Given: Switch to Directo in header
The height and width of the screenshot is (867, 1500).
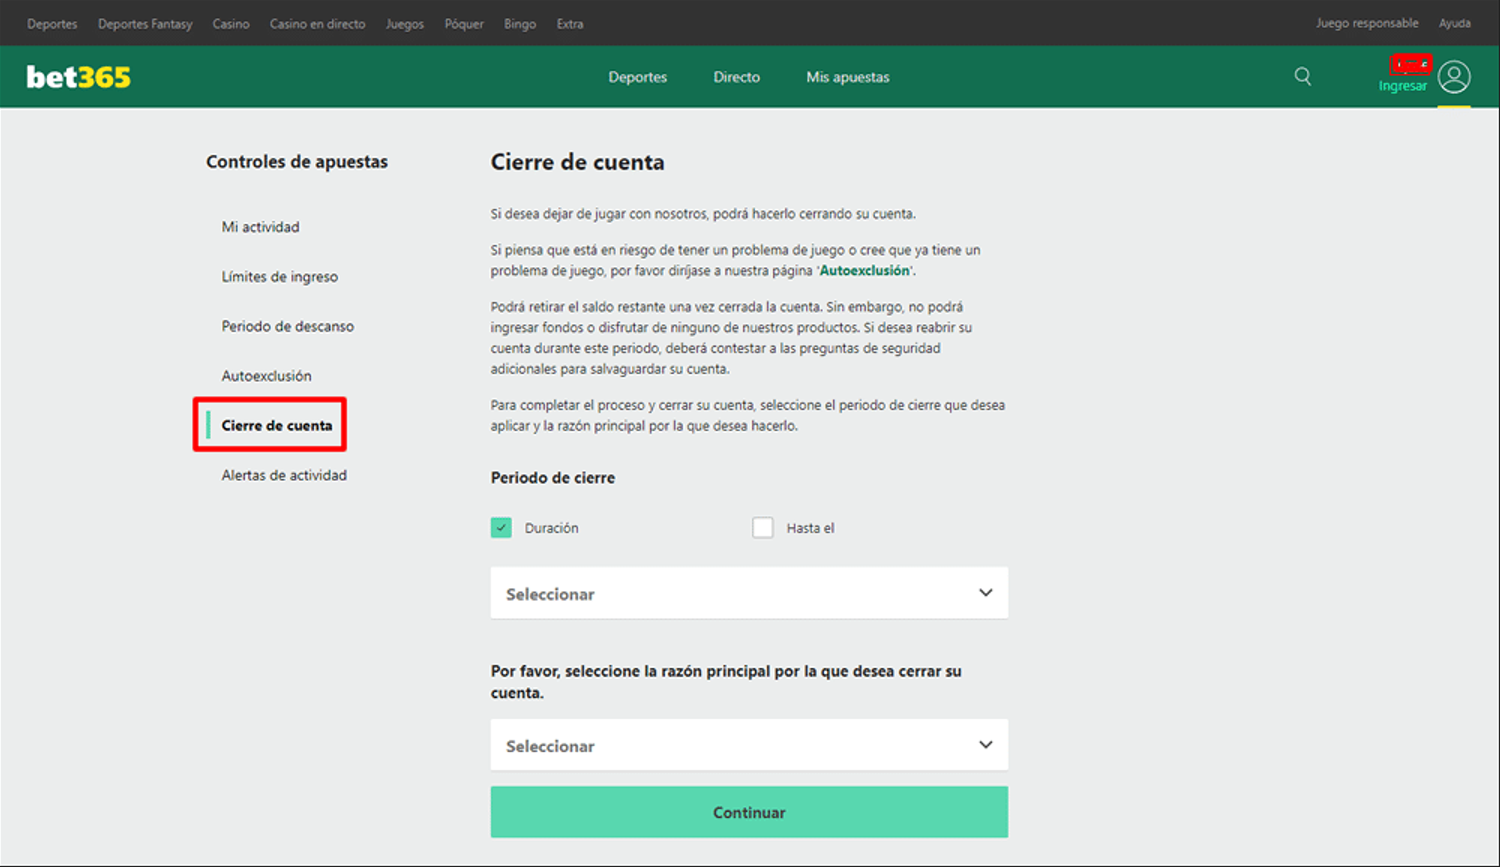Looking at the screenshot, I should pyautogui.click(x=737, y=77).
